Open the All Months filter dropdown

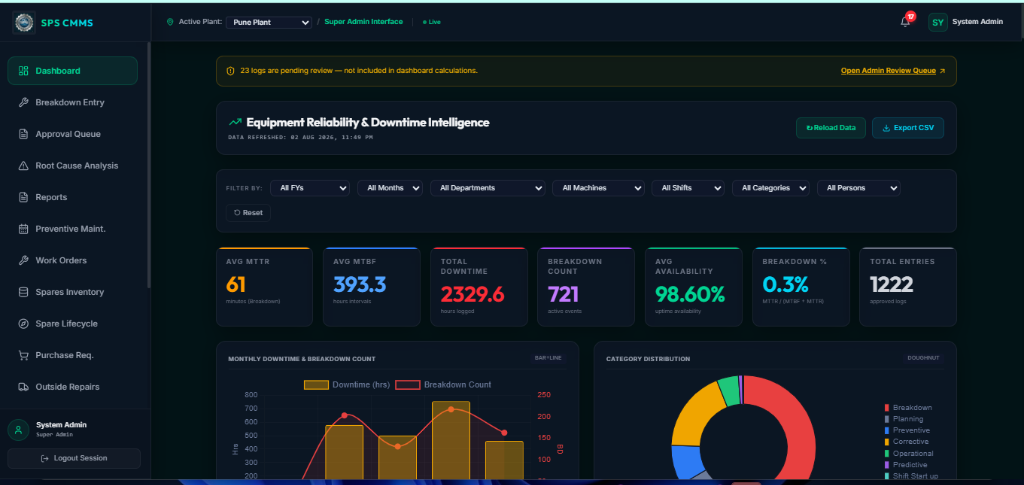pyautogui.click(x=390, y=188)
